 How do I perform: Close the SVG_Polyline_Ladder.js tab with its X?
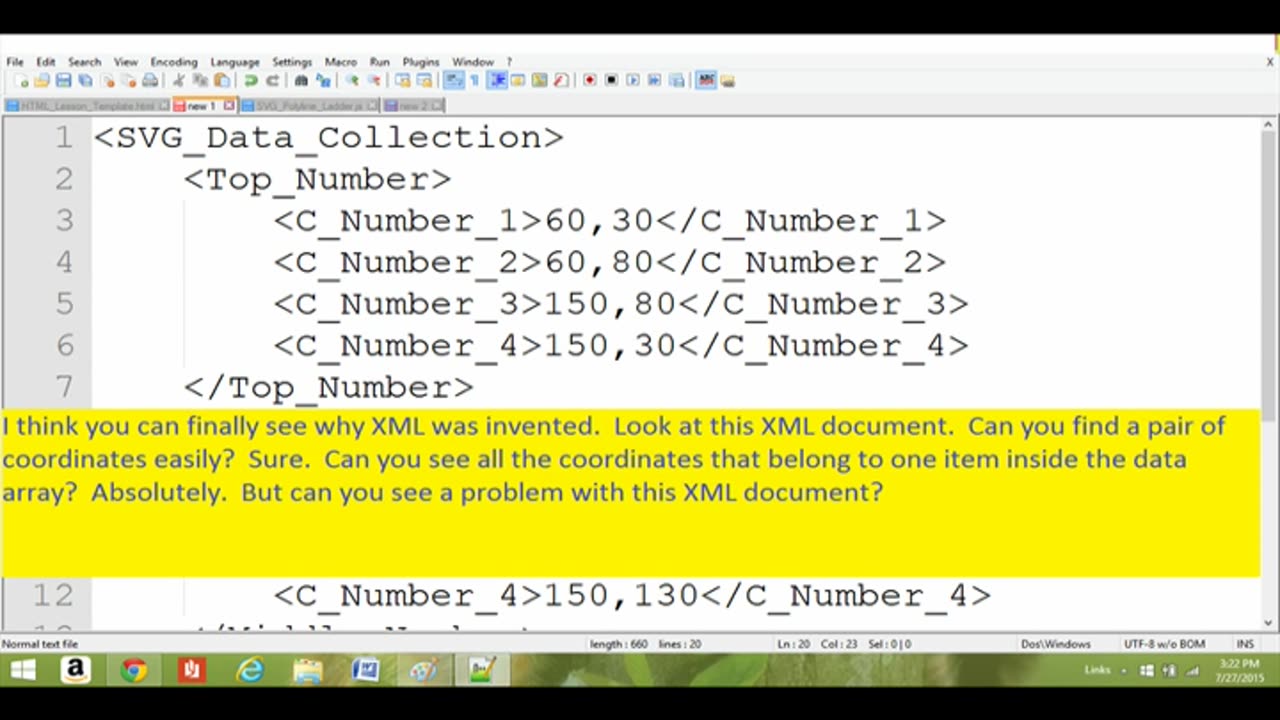373,105
